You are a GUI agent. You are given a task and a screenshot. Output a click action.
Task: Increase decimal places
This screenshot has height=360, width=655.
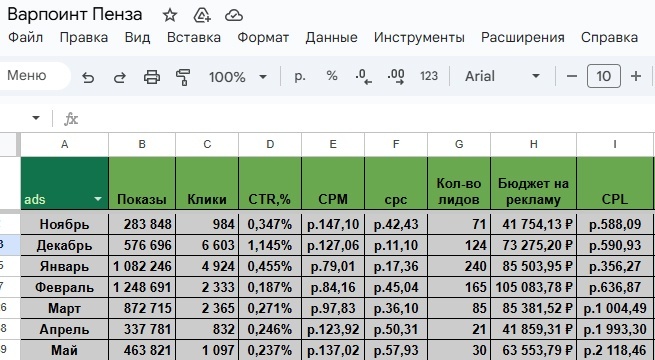(396, 77)
